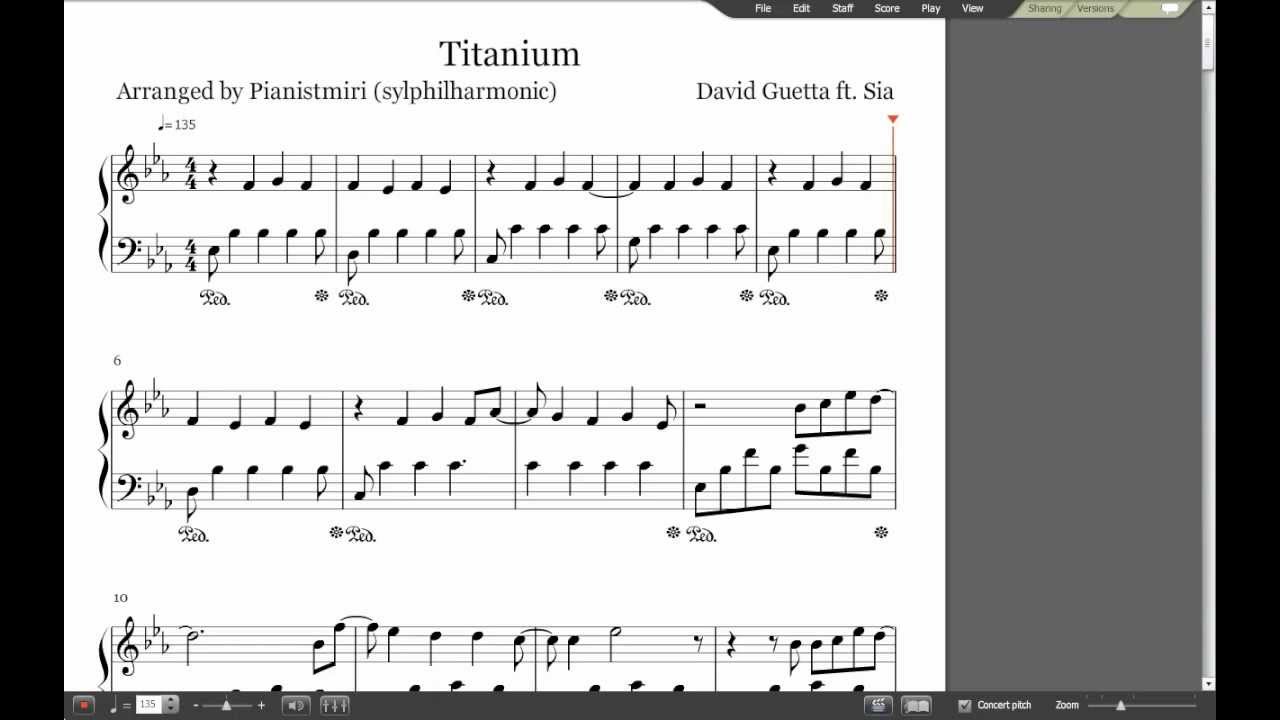The height and width of the screenshot is (720, 1280).
Task: Open the mixer sliders icon
Action: pyautogui.click(x=334, y=705)
